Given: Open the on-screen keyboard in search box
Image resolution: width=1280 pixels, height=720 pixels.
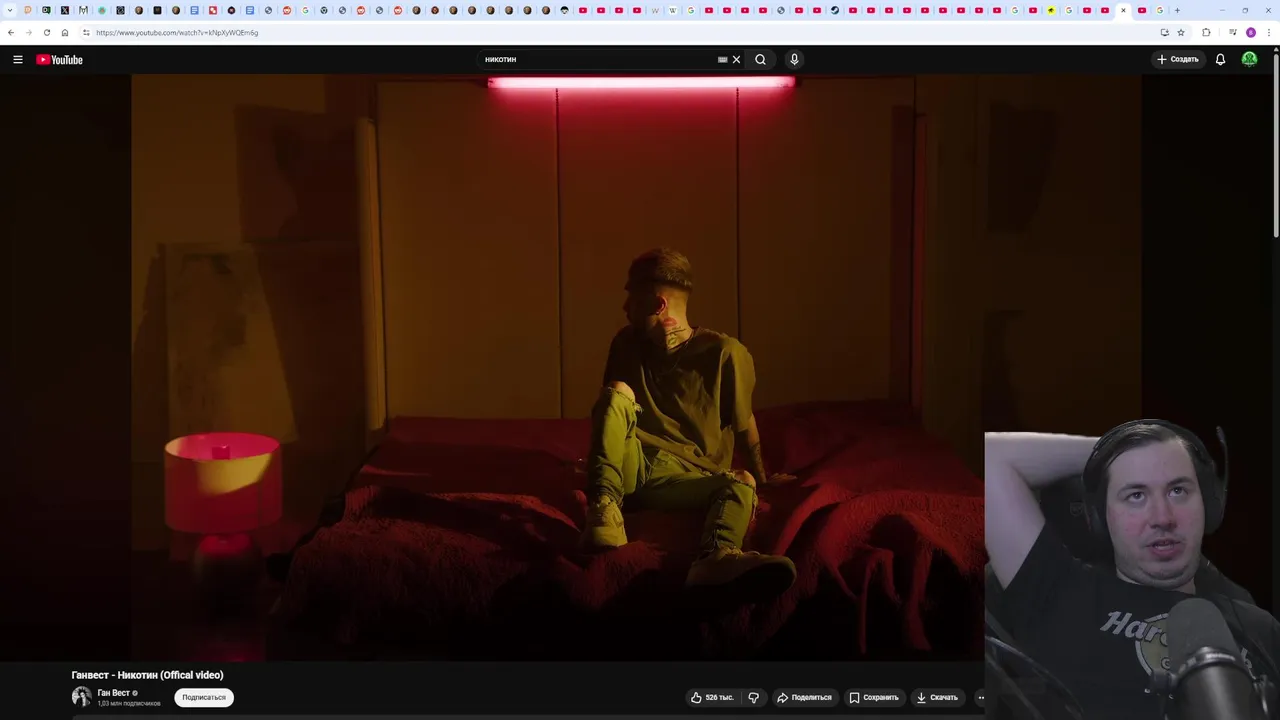Looking at the screenshot, I should click(723, 59).
